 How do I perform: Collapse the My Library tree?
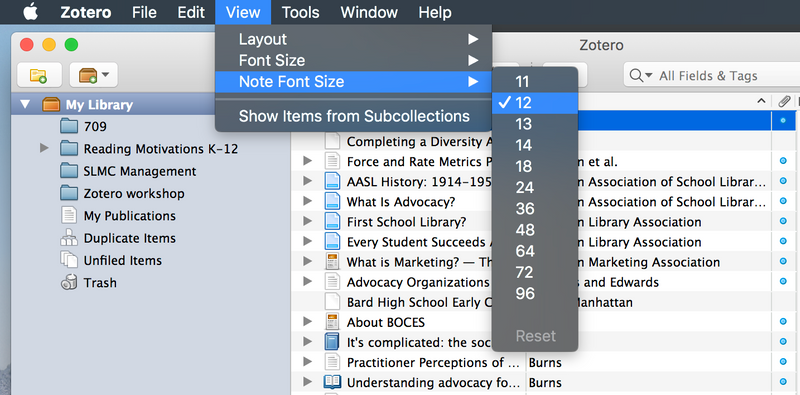[x=24, y=105]
